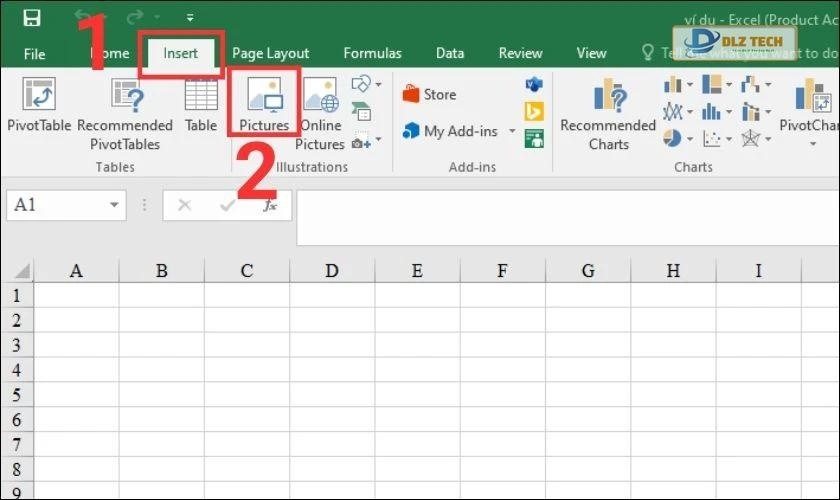Image resolution: width=840 pixels, height=500 pixels.
Task: Insert a Statistic chart
Action: tap(711, 111)
